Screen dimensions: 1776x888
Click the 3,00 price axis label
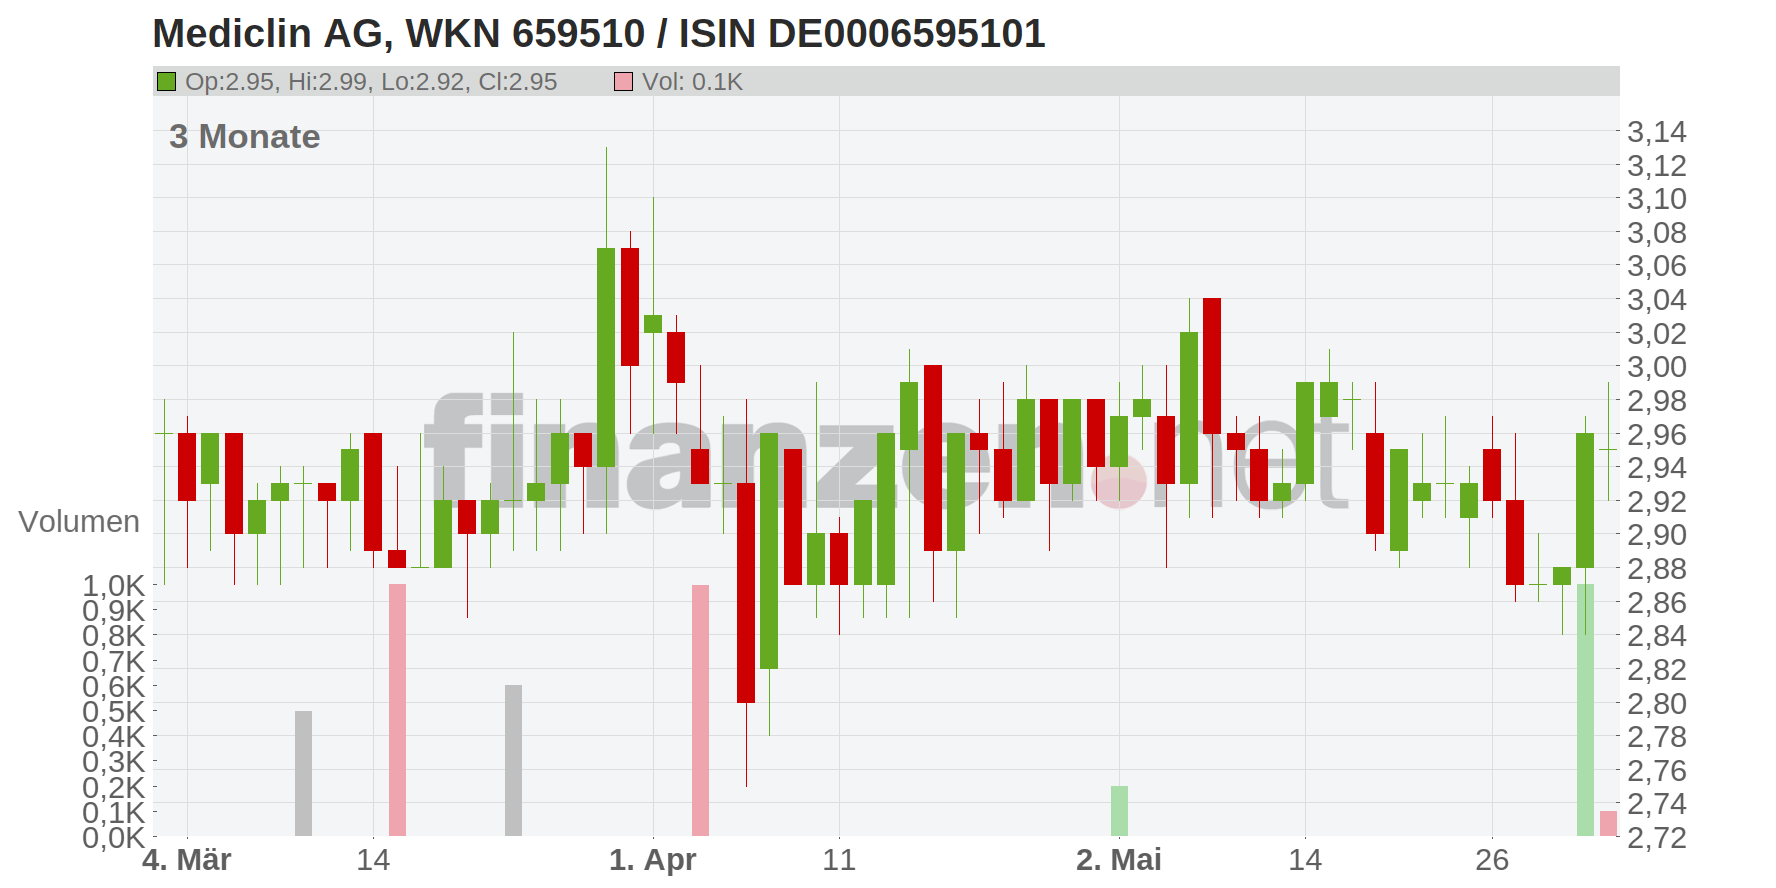coord(1656,367)
